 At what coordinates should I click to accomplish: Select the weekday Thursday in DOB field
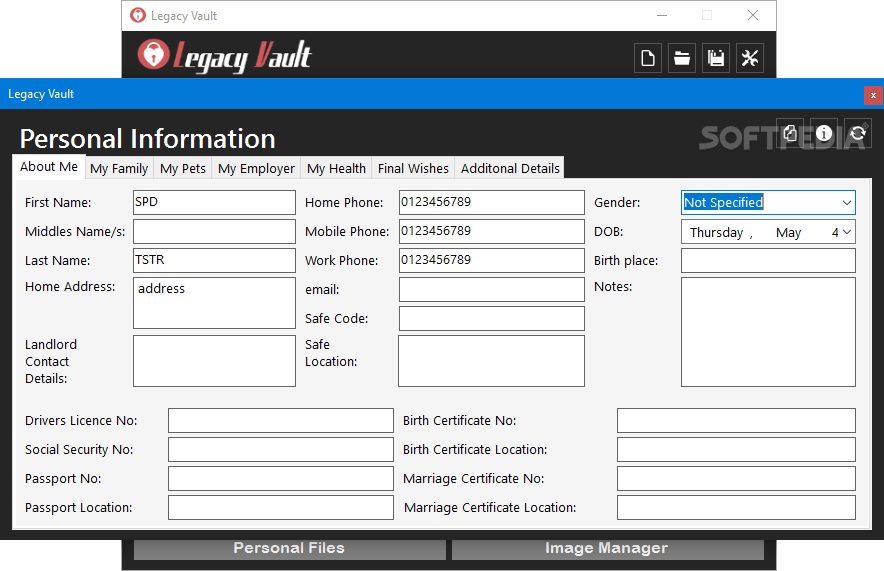click(x=716, y=233)
